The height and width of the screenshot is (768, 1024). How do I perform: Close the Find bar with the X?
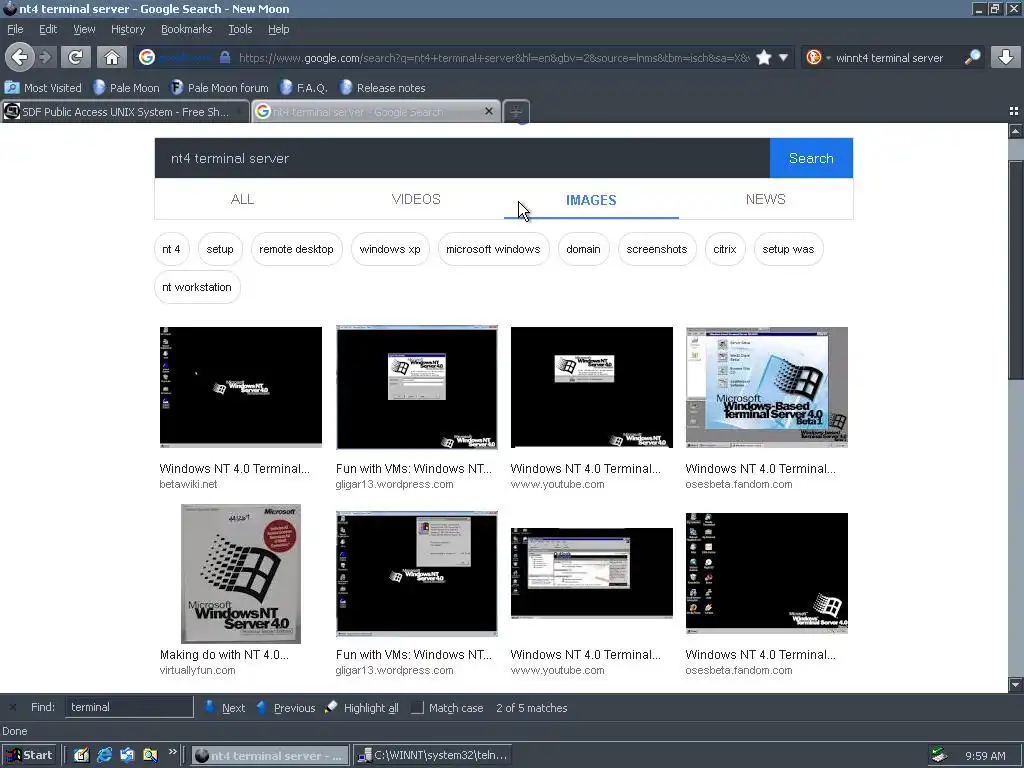coord(12,707)
